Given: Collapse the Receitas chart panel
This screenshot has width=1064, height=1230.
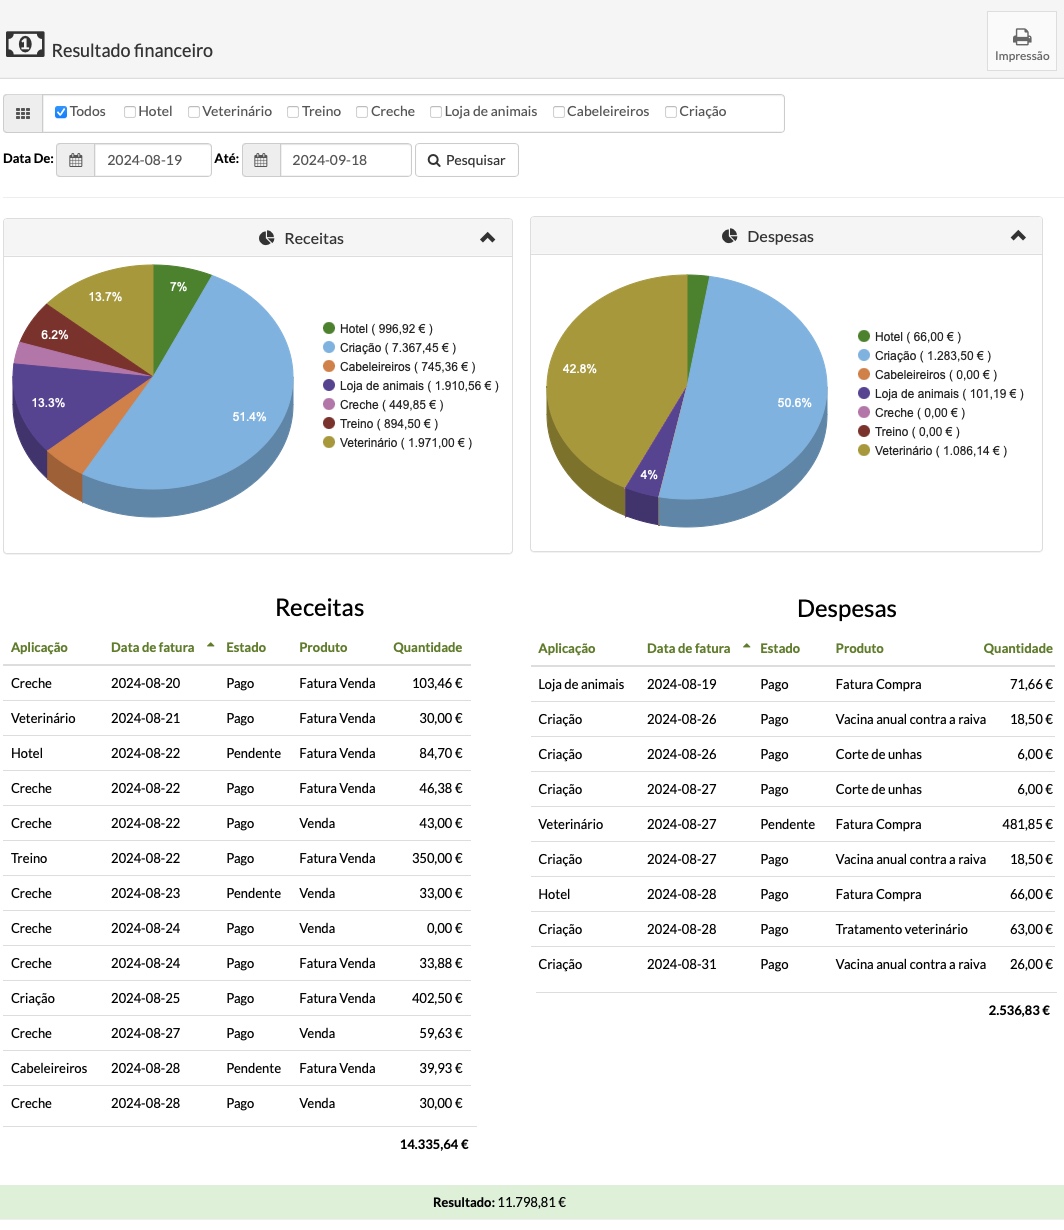Looking at the screenshot, I should (487, 238).
